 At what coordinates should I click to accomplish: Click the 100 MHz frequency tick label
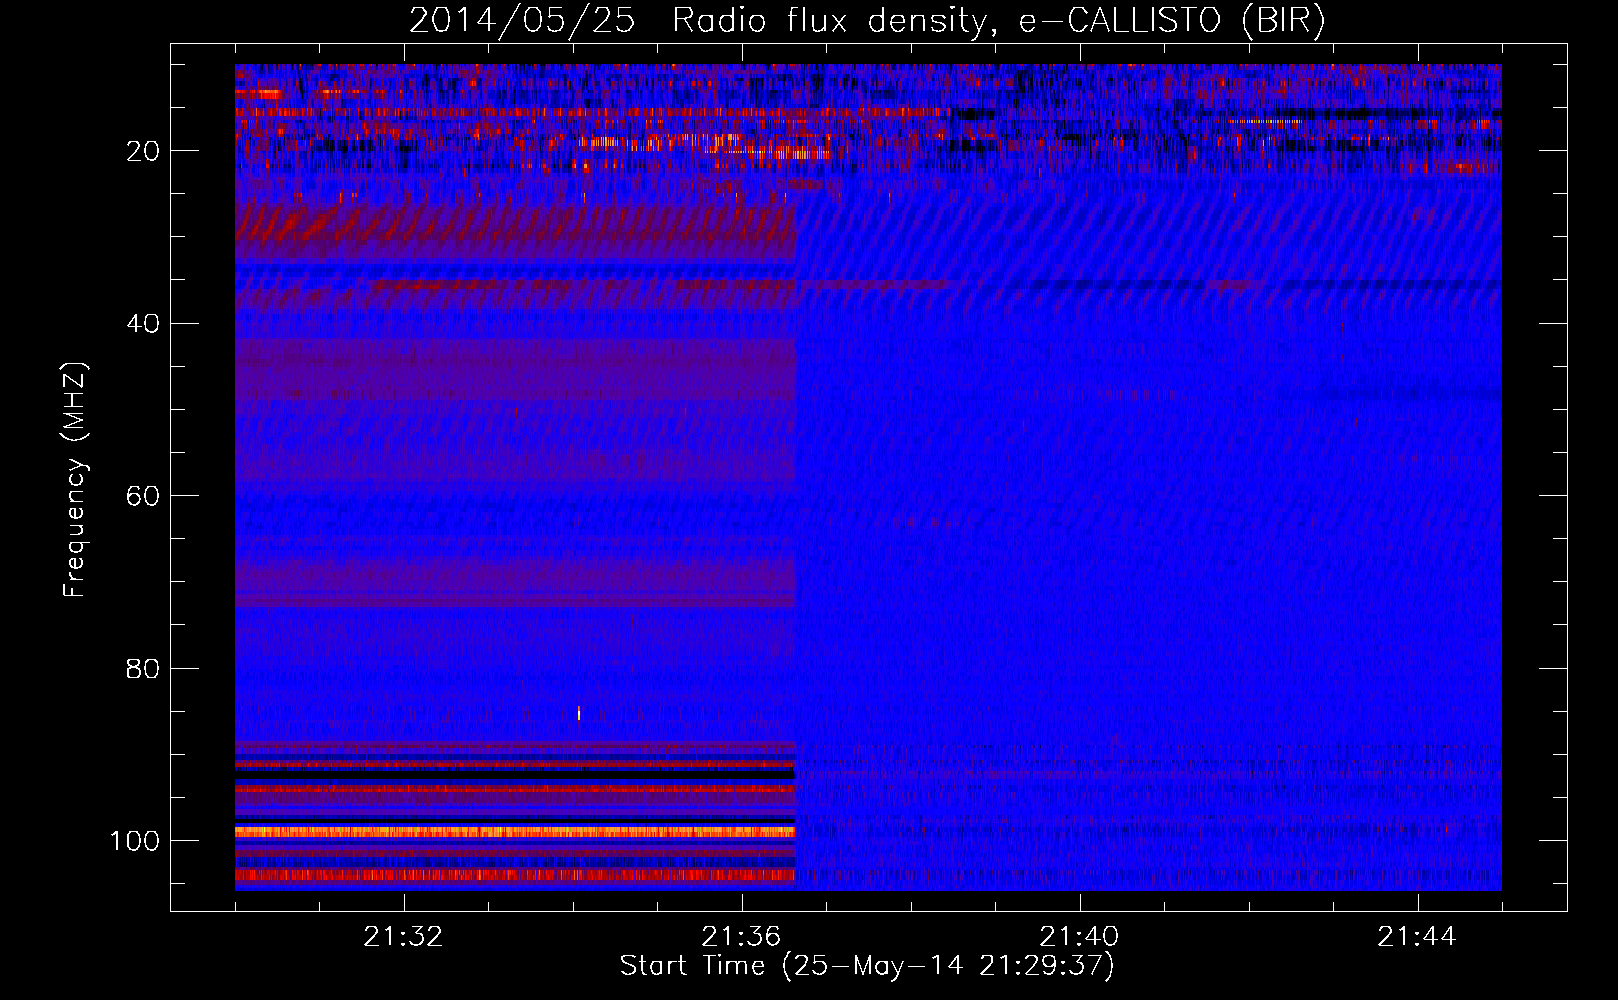point(135,841)
